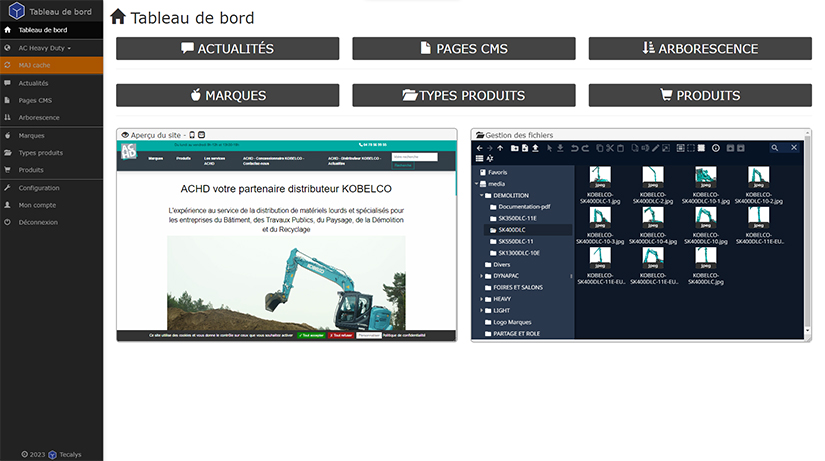Switch site preview to mobile view
The height and width of the screenshot is (461, 825).
click(192, 135)
